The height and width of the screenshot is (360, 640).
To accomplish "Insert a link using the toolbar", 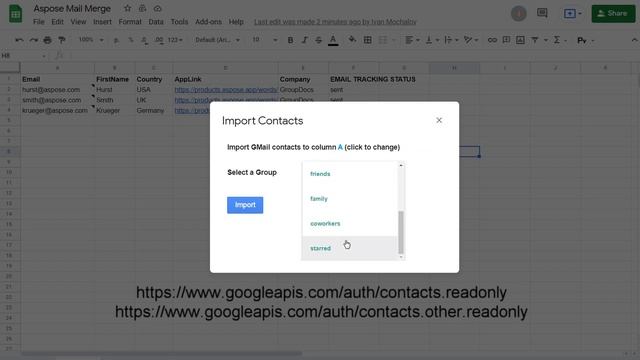I will pyautogui.click(x=492, y=40).
